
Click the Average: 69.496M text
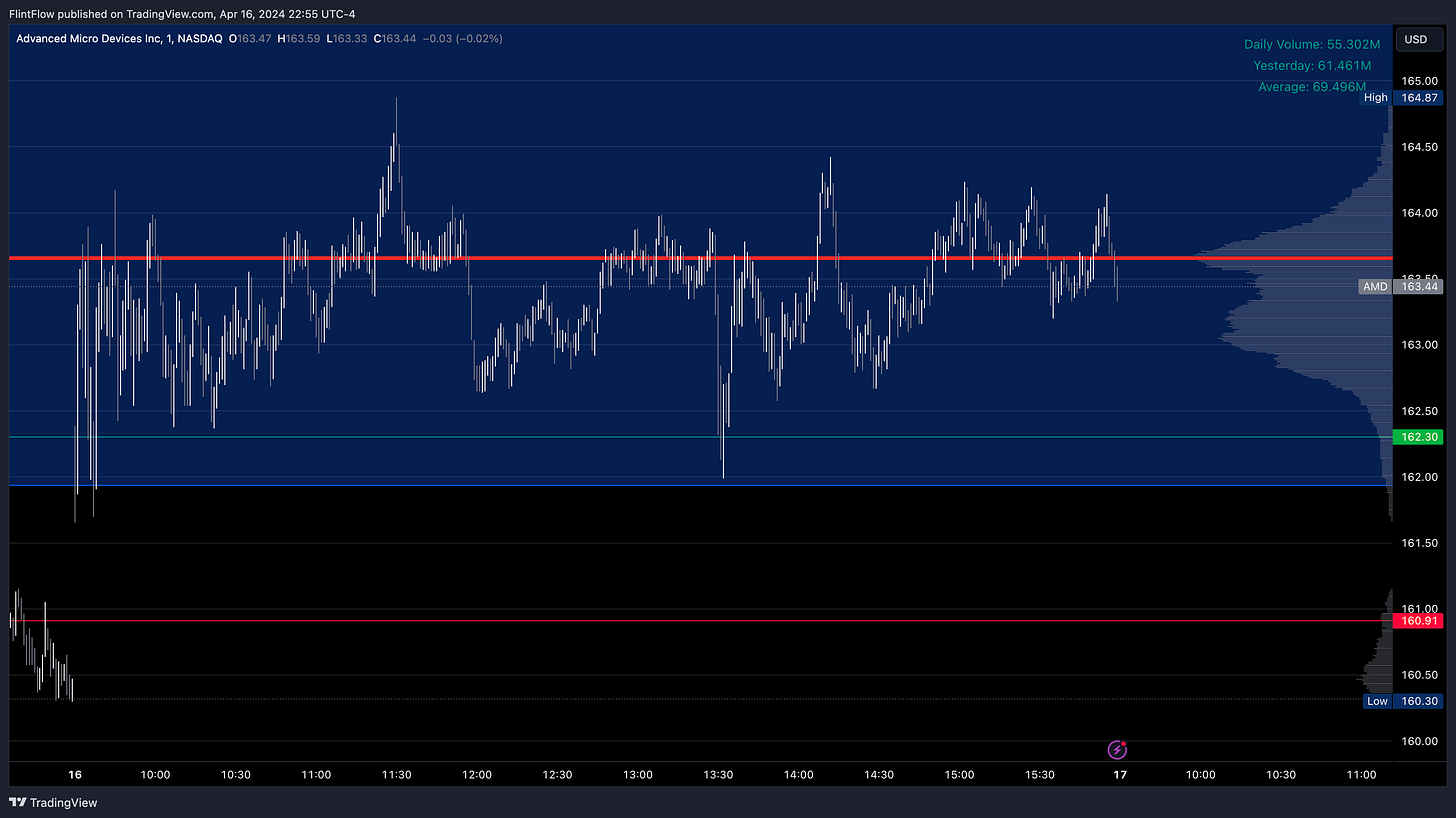1312,87
